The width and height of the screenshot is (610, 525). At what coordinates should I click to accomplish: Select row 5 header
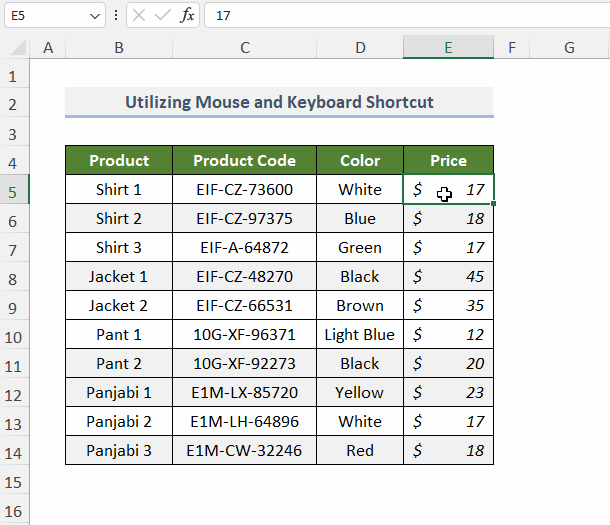coord(14,190)
